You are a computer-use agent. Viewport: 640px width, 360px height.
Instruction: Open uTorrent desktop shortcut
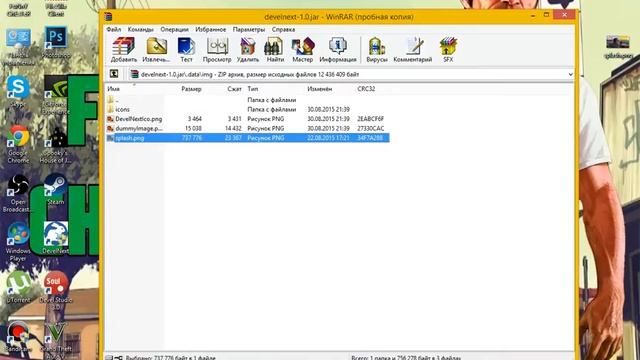coord(18,287)
